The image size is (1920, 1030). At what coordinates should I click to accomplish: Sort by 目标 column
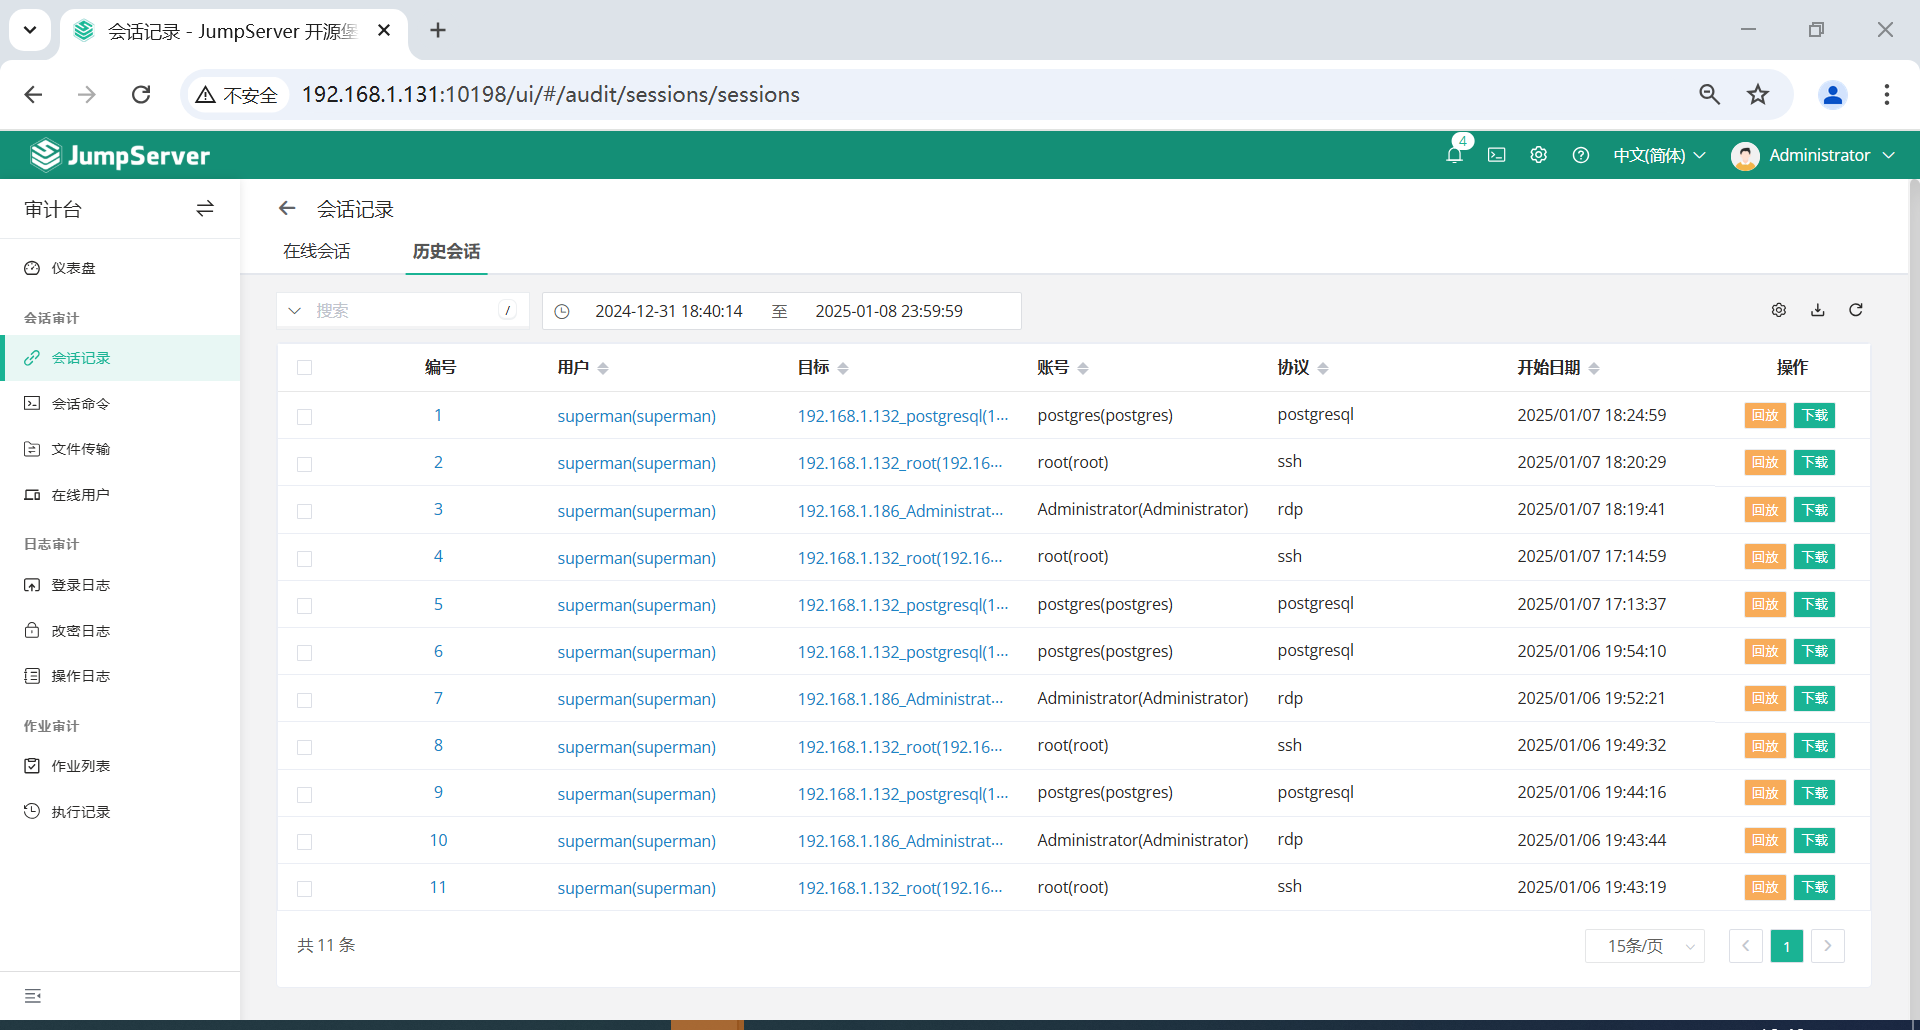tap(843, 368)
